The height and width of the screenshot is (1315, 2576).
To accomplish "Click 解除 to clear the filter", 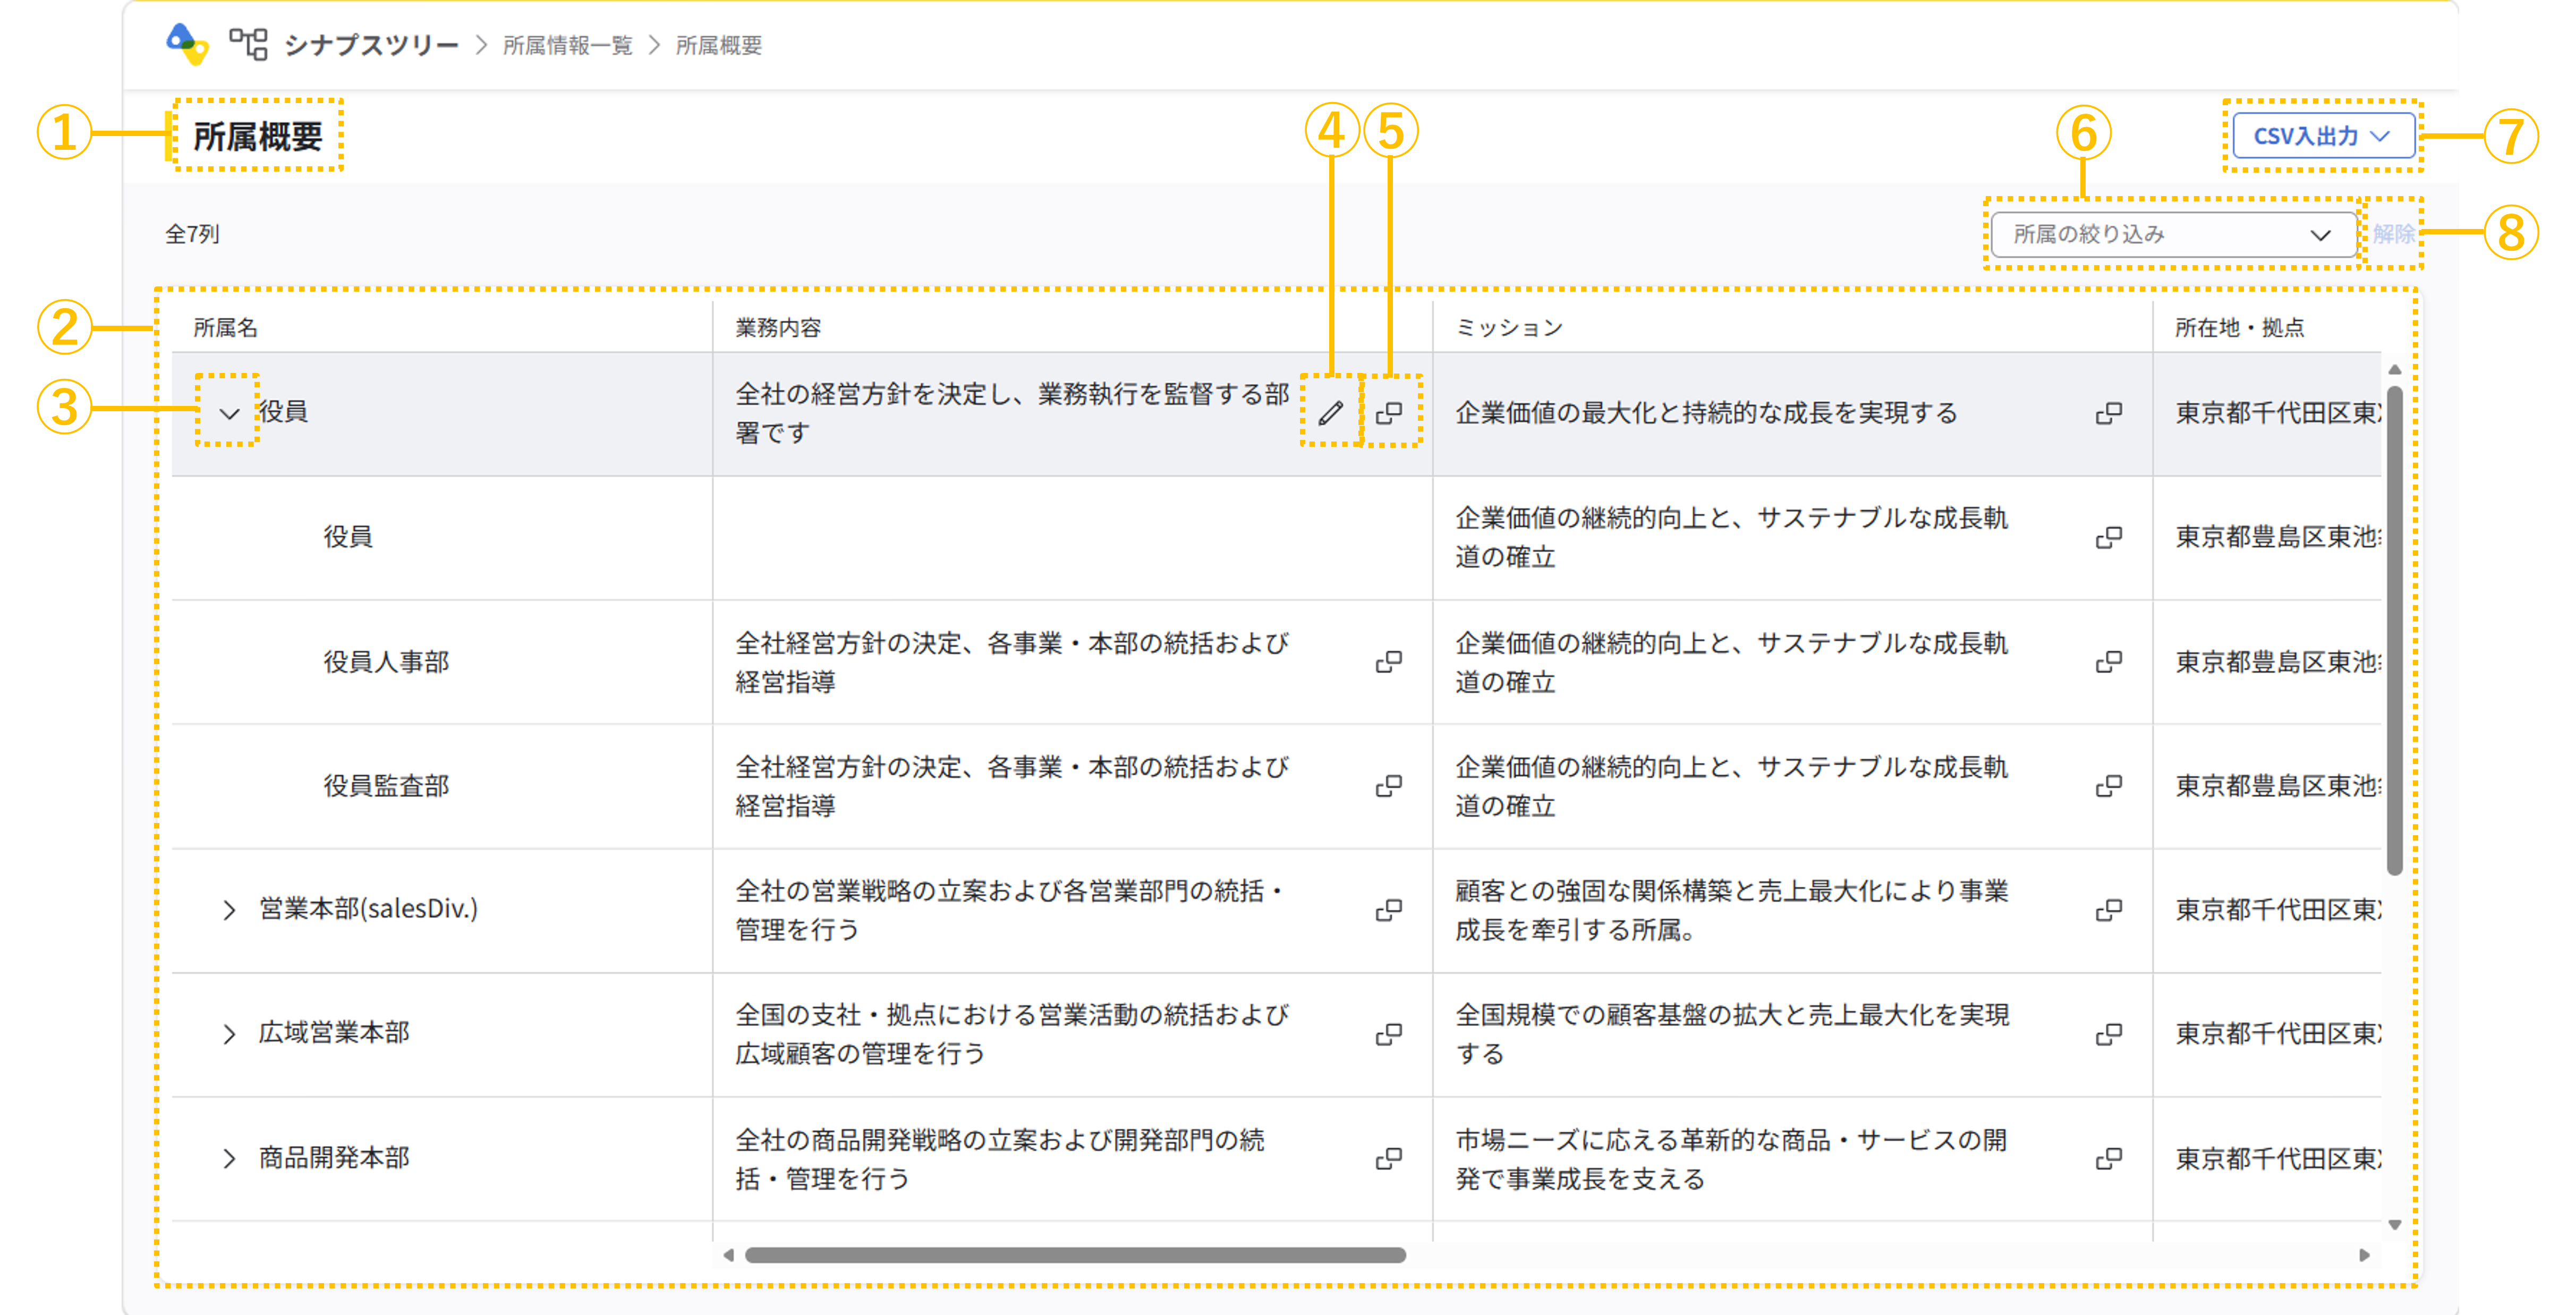I will point(2393,234).
